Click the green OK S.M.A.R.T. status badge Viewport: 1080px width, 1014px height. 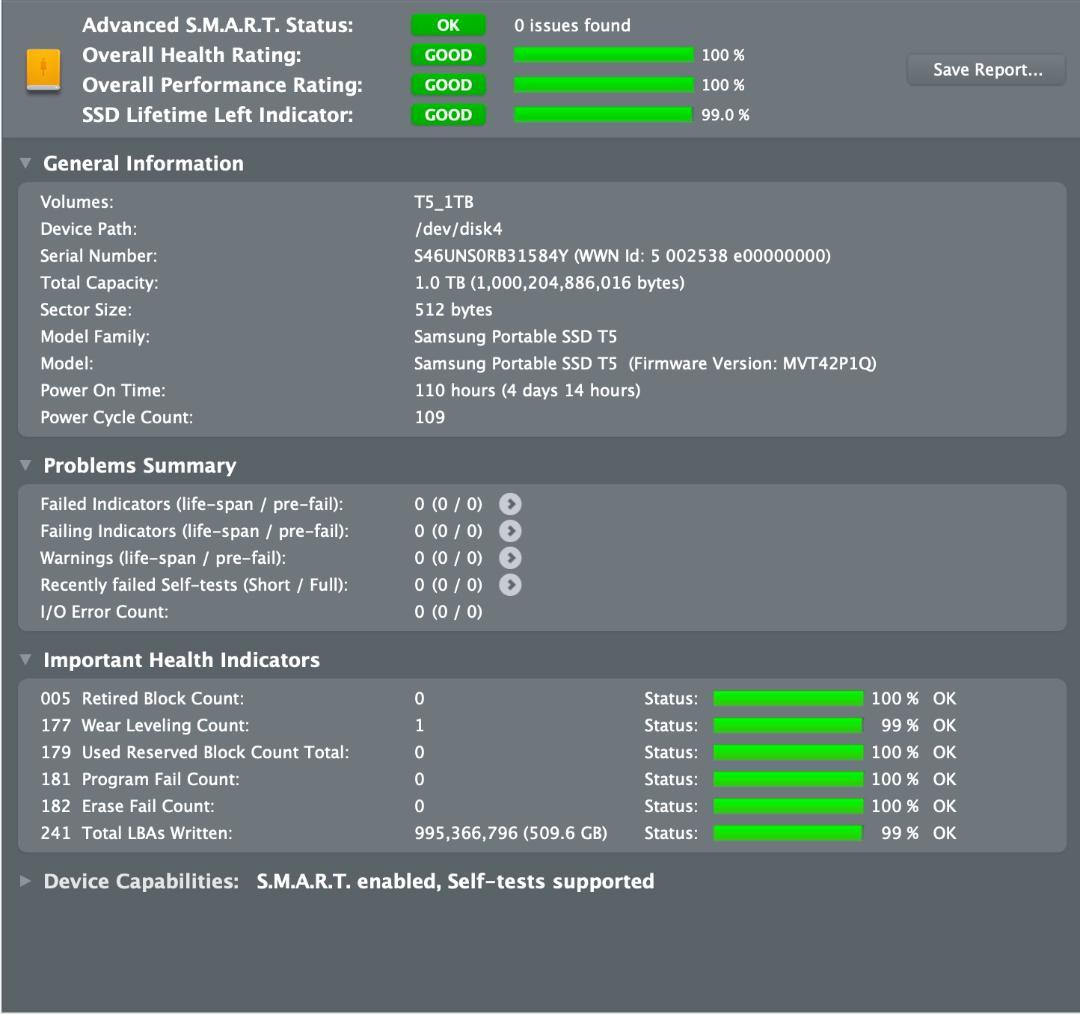448,26
